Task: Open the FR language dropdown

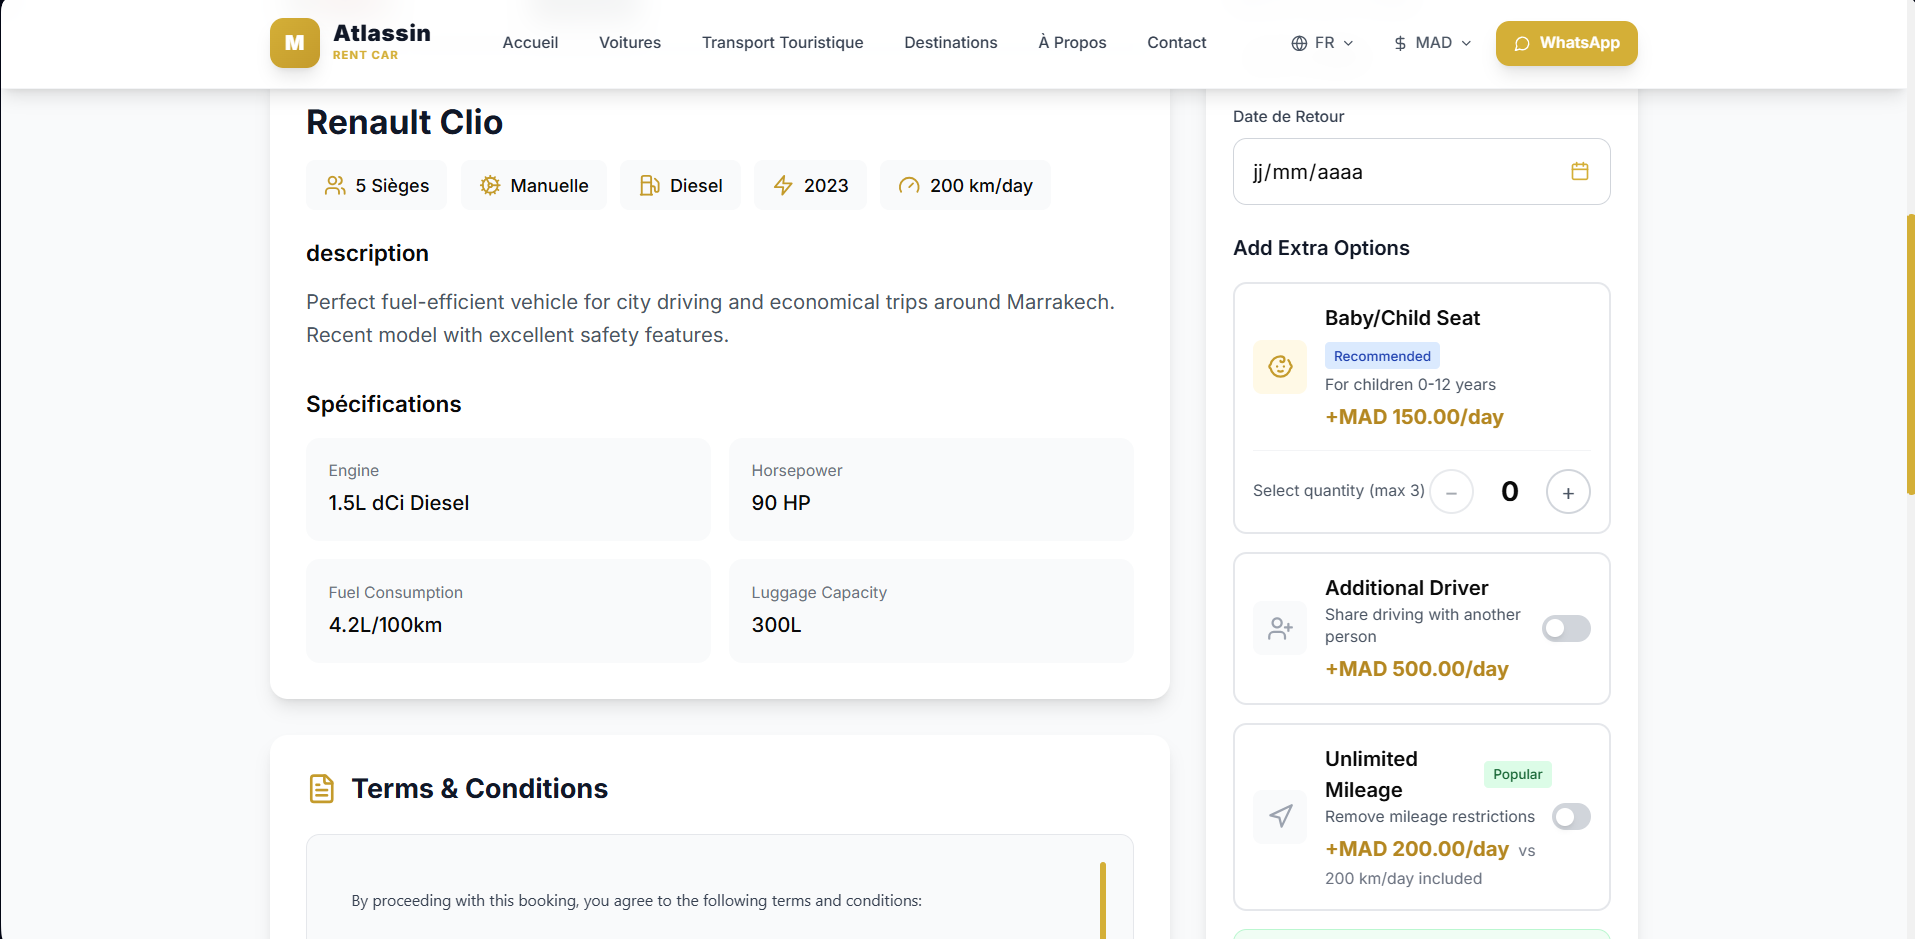Action: [1322, 43]
